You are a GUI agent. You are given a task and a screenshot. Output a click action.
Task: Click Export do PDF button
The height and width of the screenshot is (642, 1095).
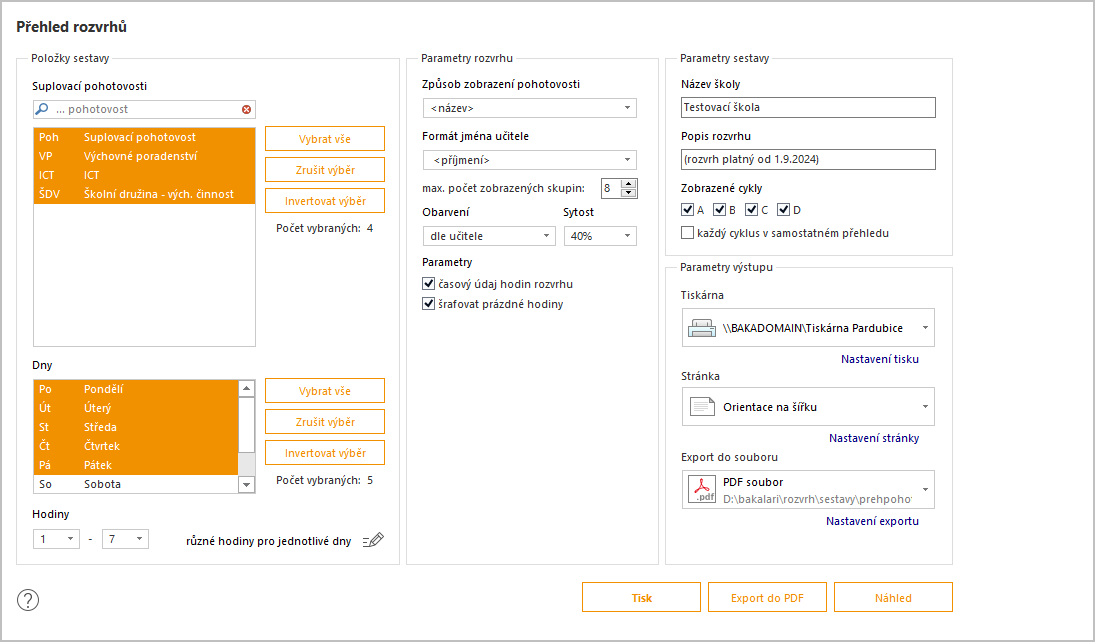coord(767,597)
